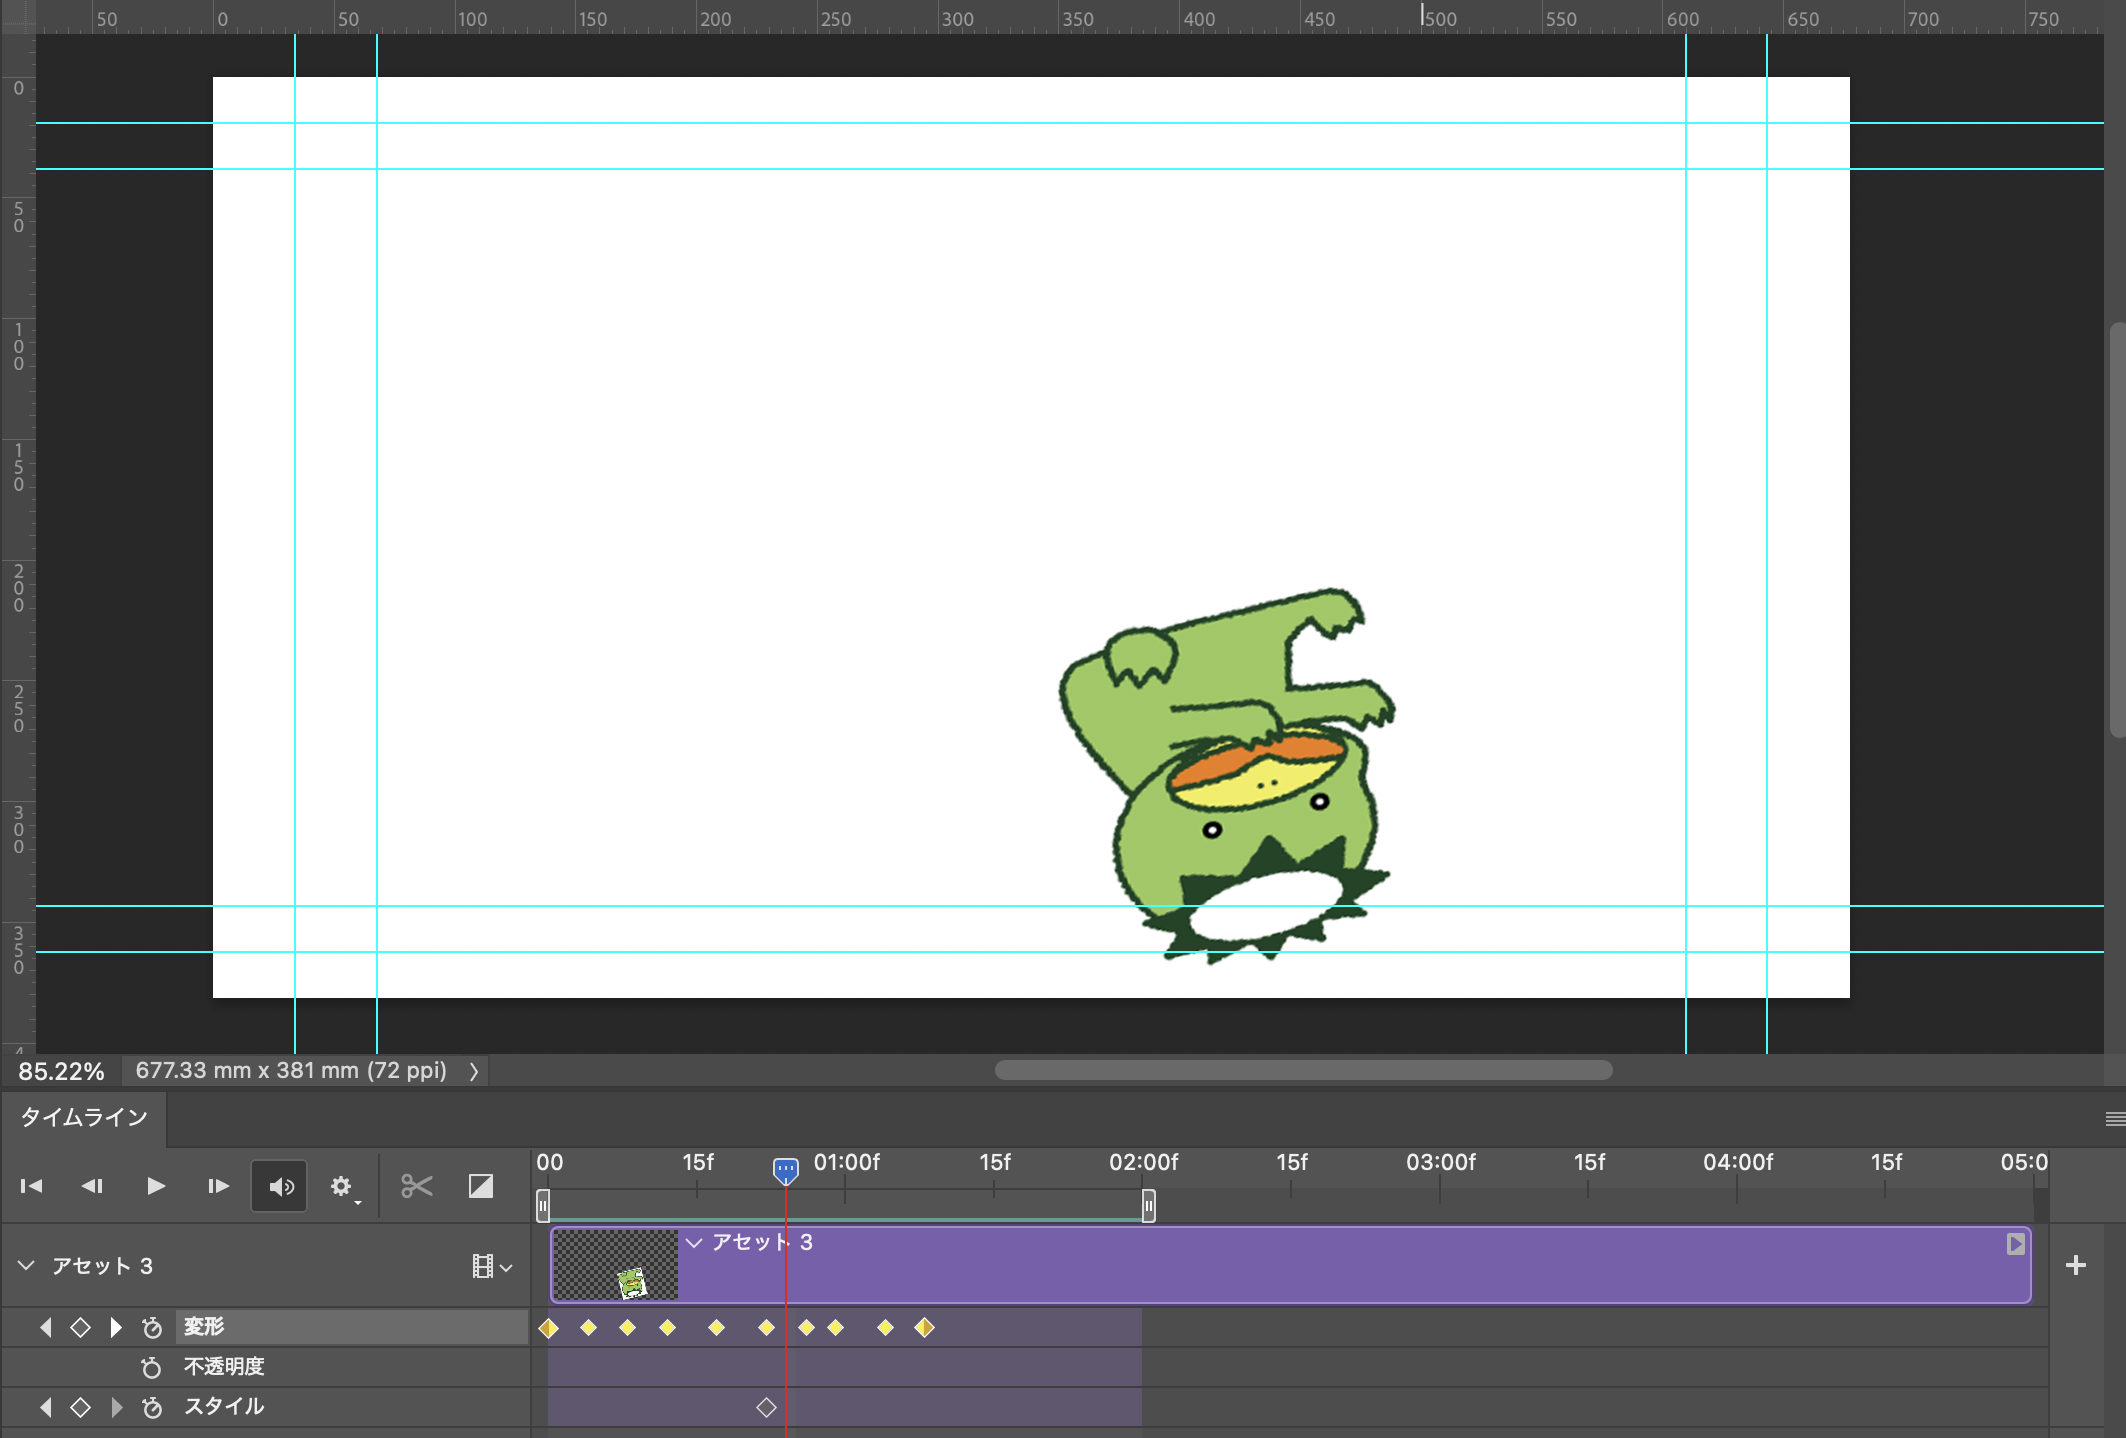
Task: Open the timeline panel flyout menu
Action: (x=2114, y=1119)
